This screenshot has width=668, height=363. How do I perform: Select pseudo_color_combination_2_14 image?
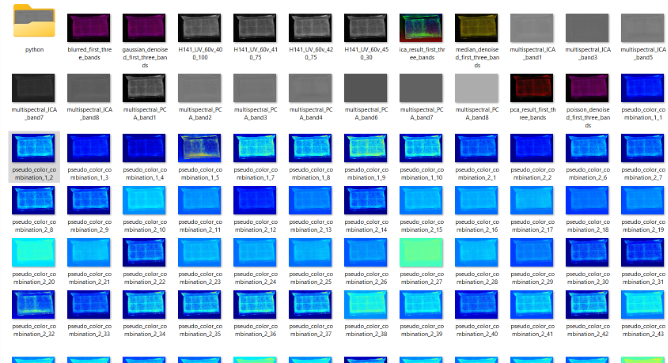[x=366, y=200]
